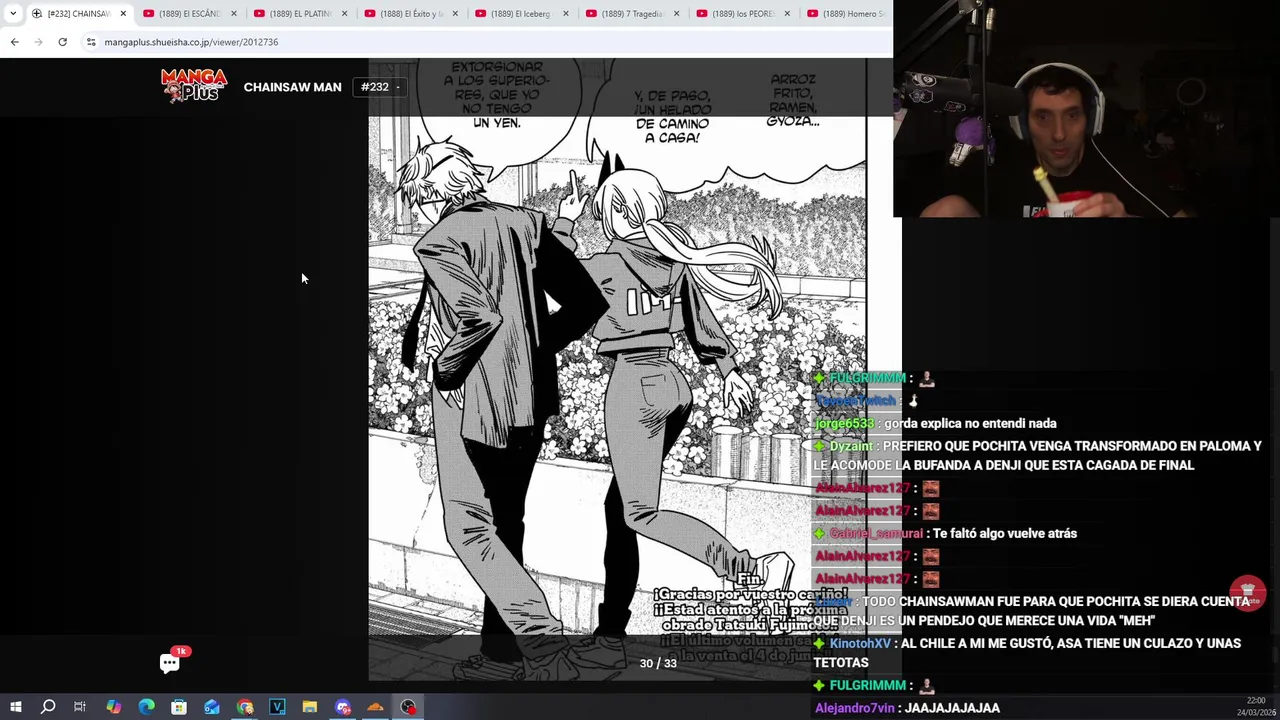The image size is (1280, 720).
Task: Open the Mail app on the taskbar
Action: pos(212,707)
